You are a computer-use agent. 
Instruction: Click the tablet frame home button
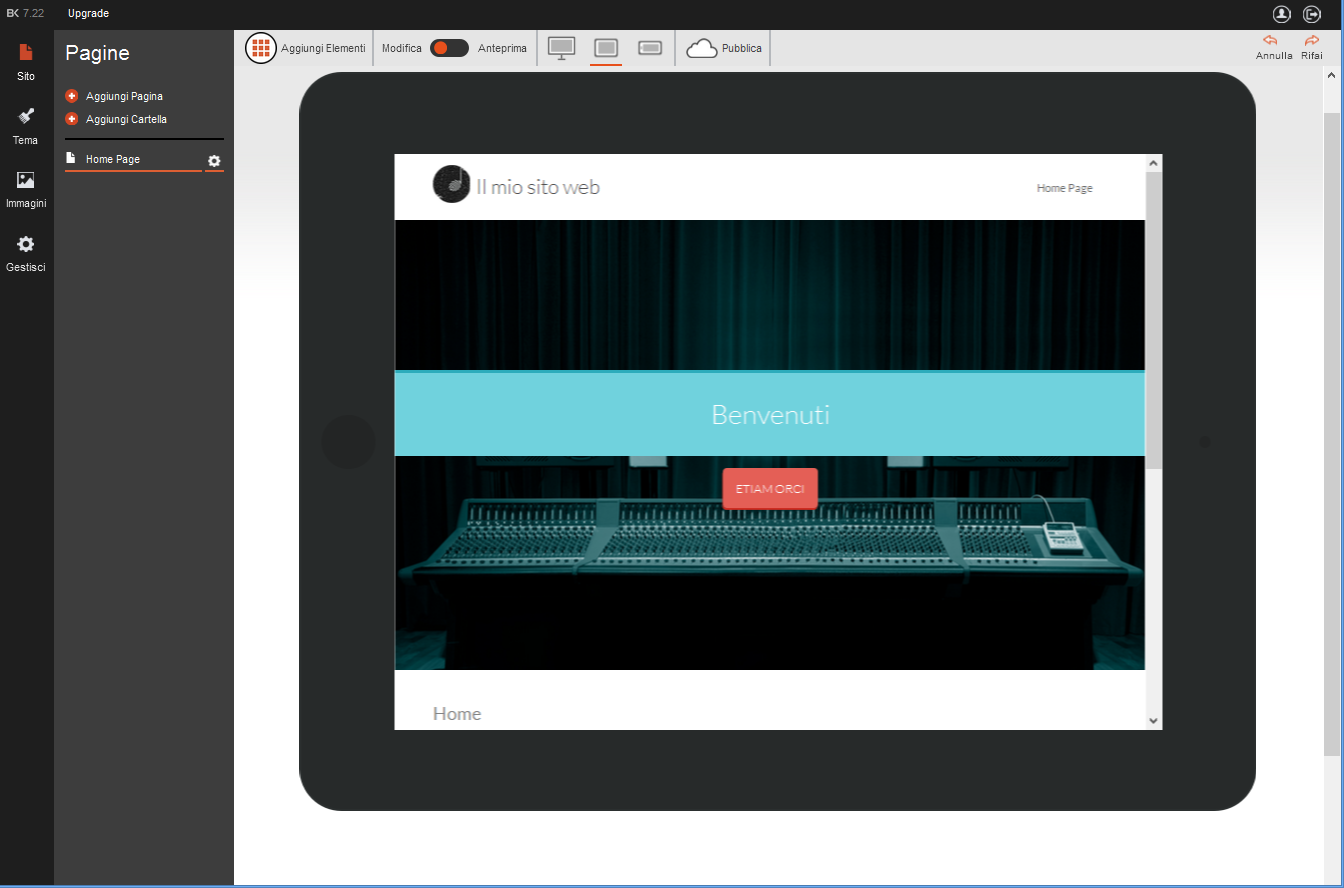tap(348, 442)
